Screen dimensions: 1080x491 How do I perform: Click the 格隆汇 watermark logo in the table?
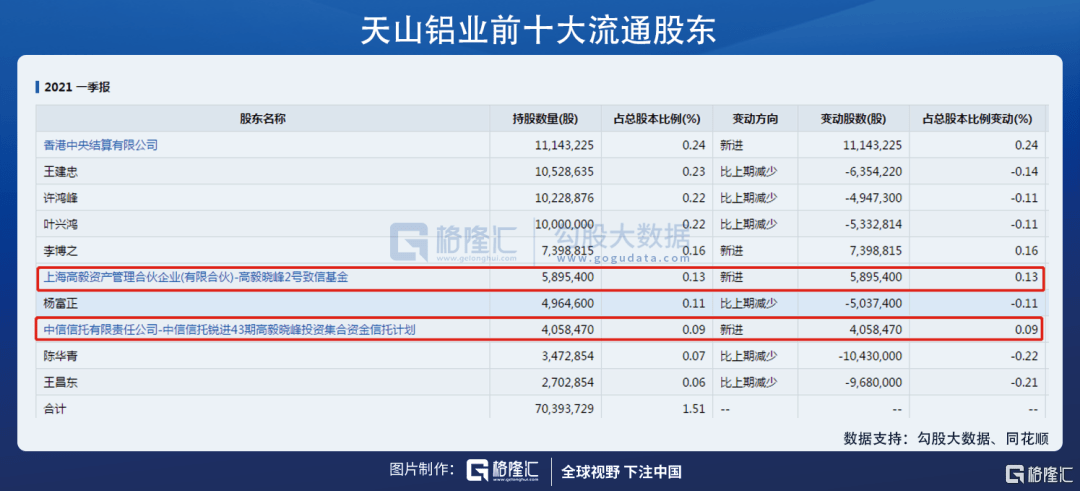click(453, 242)
